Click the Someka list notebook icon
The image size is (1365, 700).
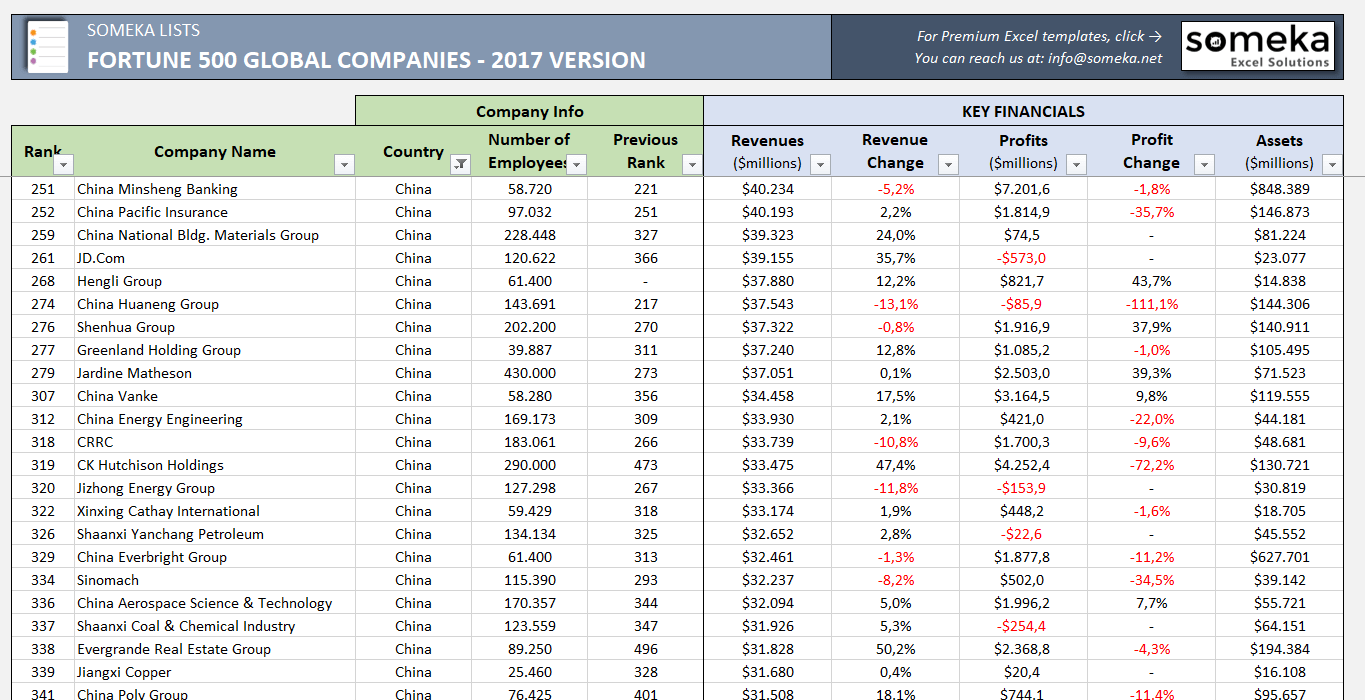[47, 47]
